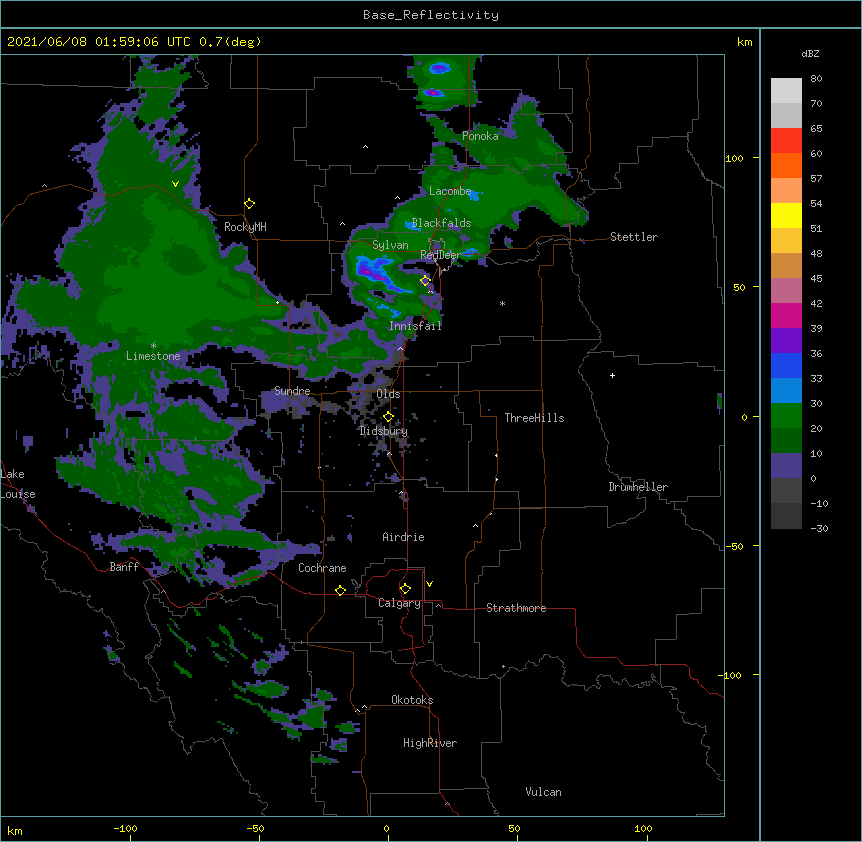Click the yellow diamond marker beside RedDeer storm cell

(425, 281)
